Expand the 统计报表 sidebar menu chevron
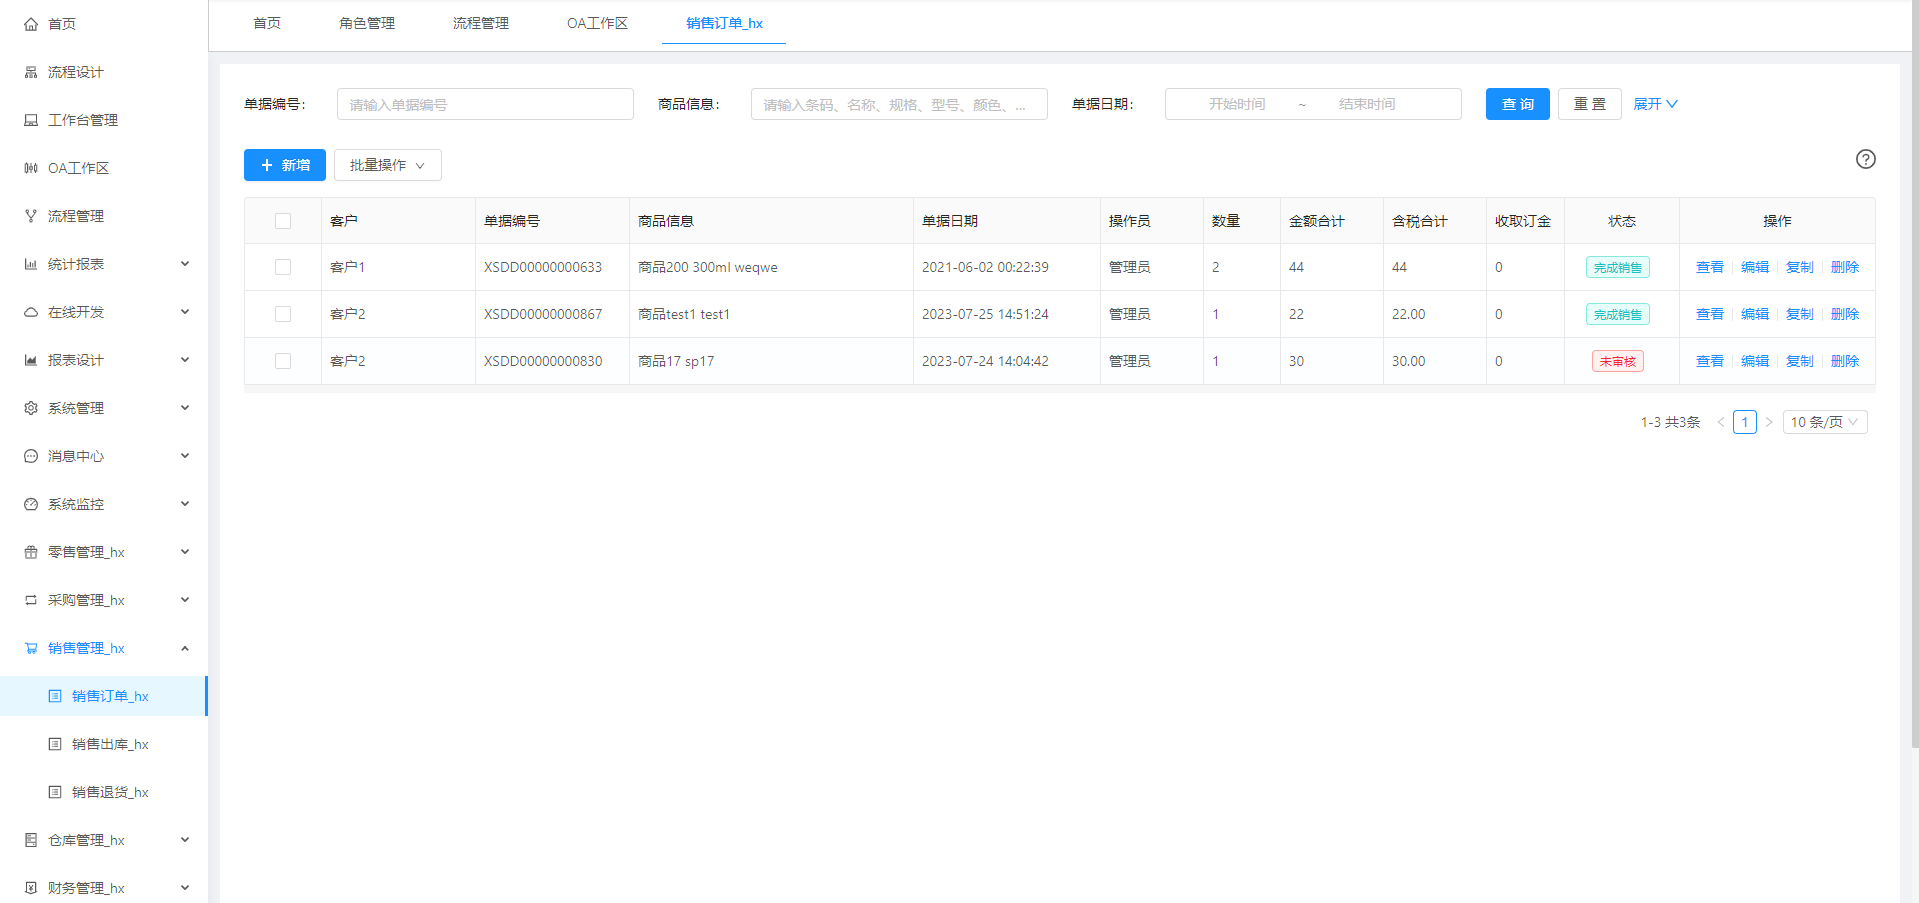 [185, 264]
